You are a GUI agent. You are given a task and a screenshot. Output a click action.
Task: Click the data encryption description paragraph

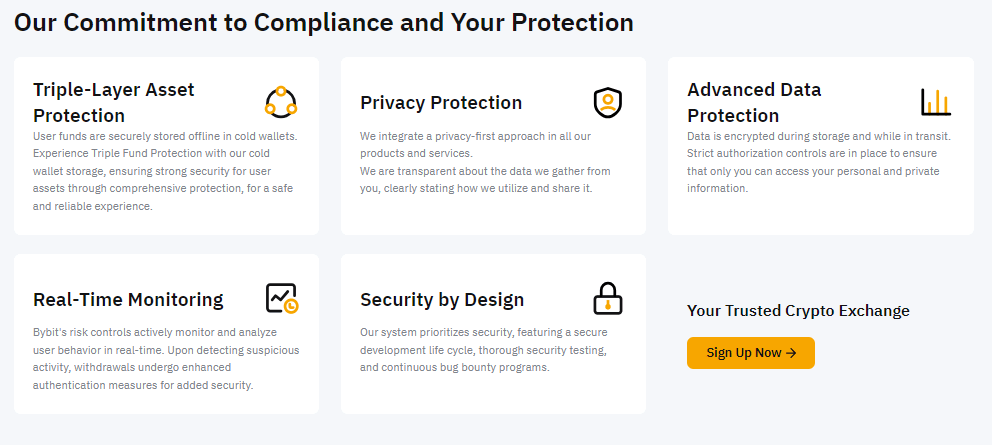819,162
